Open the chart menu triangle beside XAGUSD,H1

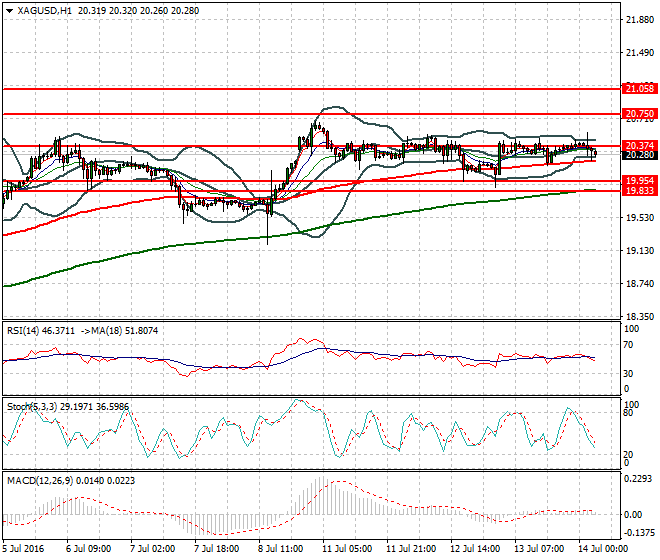(x=10, y=11)
